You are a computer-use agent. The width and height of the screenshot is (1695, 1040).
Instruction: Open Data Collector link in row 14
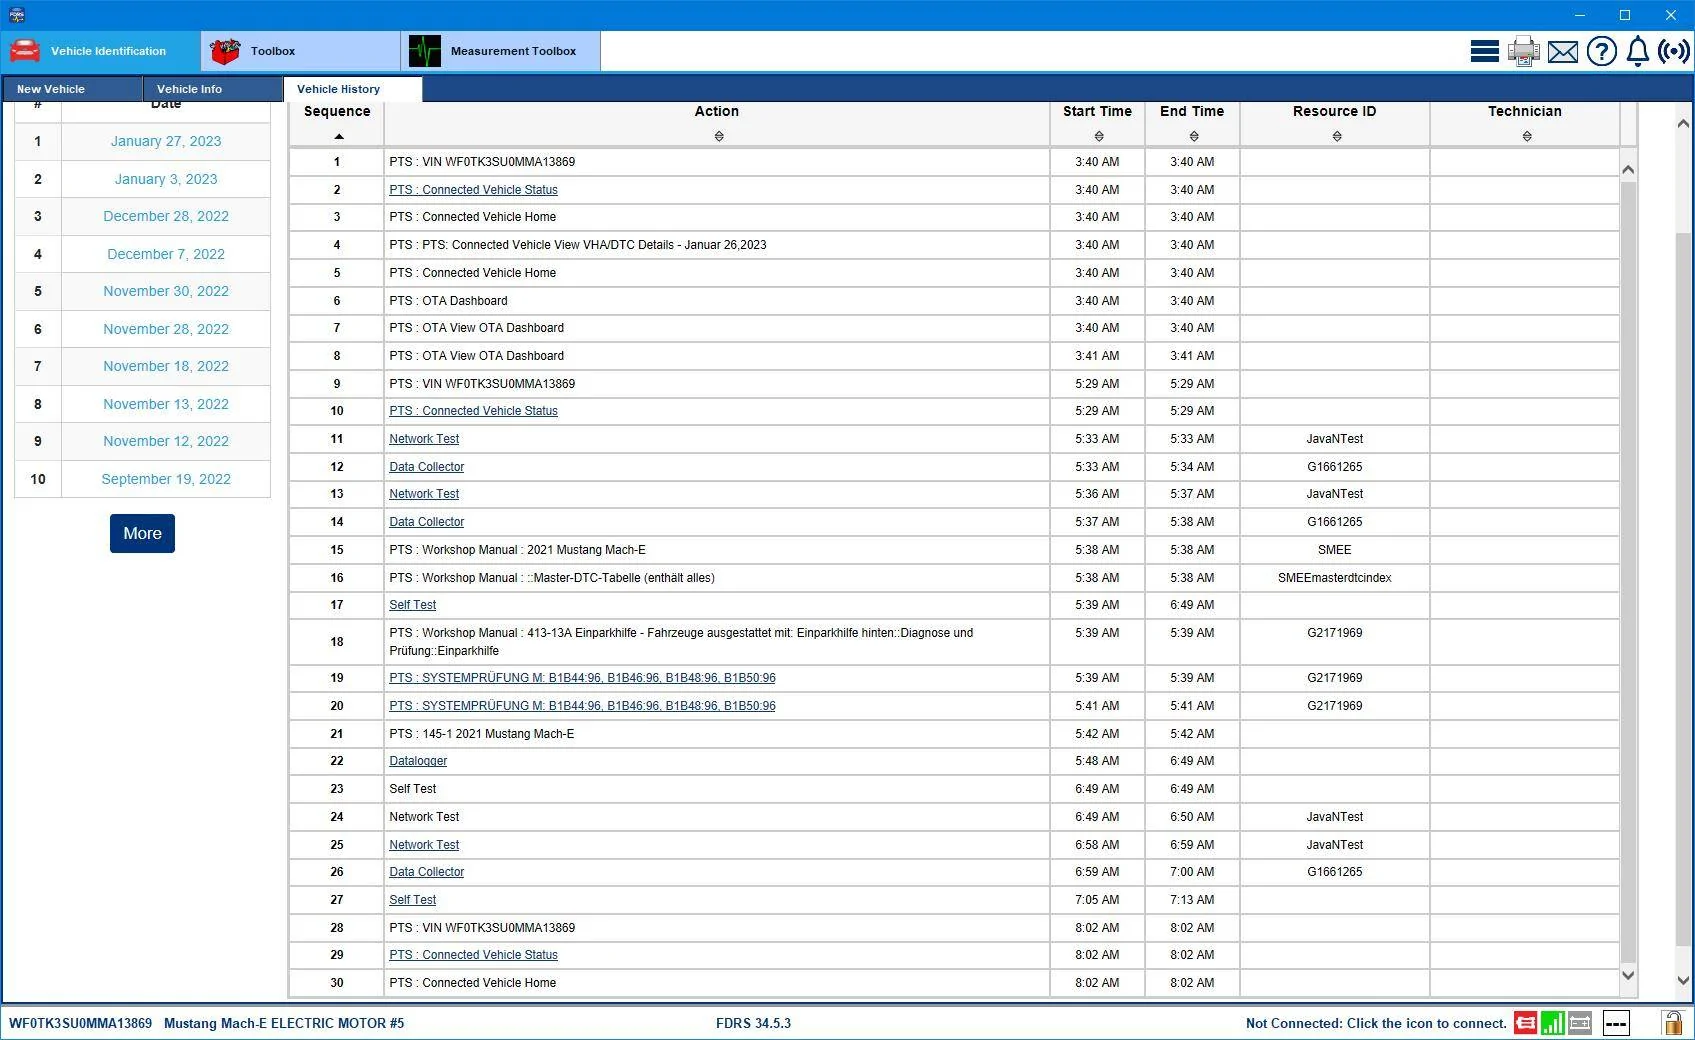tap(426, 522)
